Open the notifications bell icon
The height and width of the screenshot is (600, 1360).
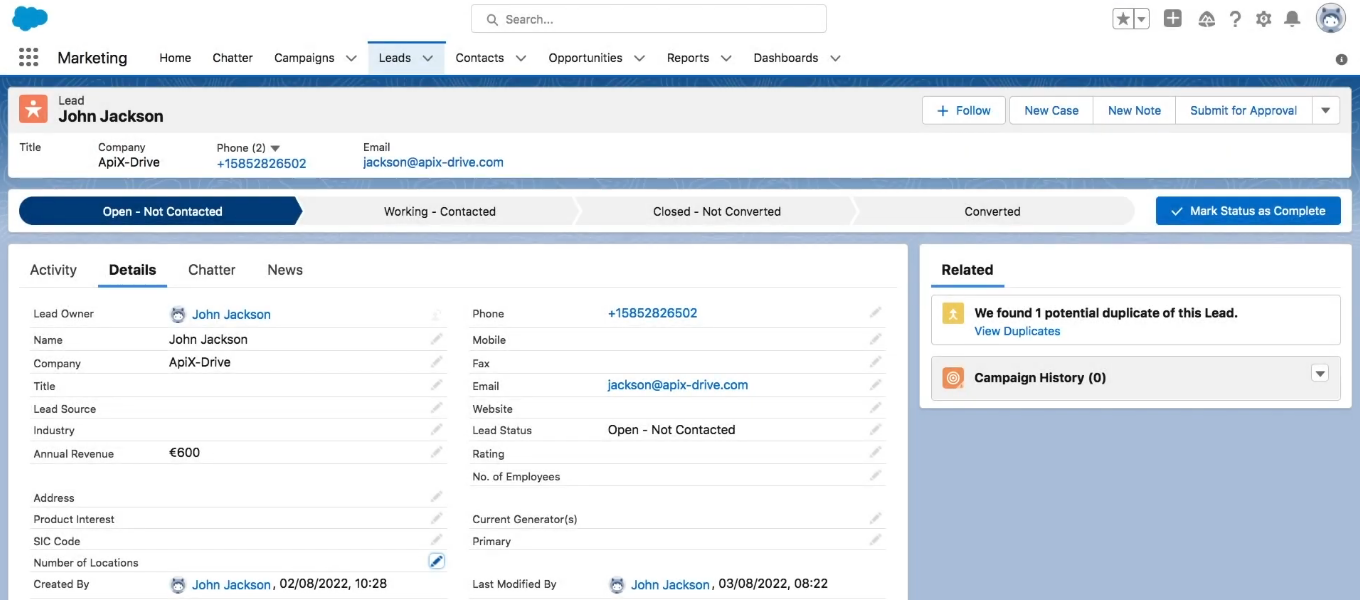(1293, 18)
